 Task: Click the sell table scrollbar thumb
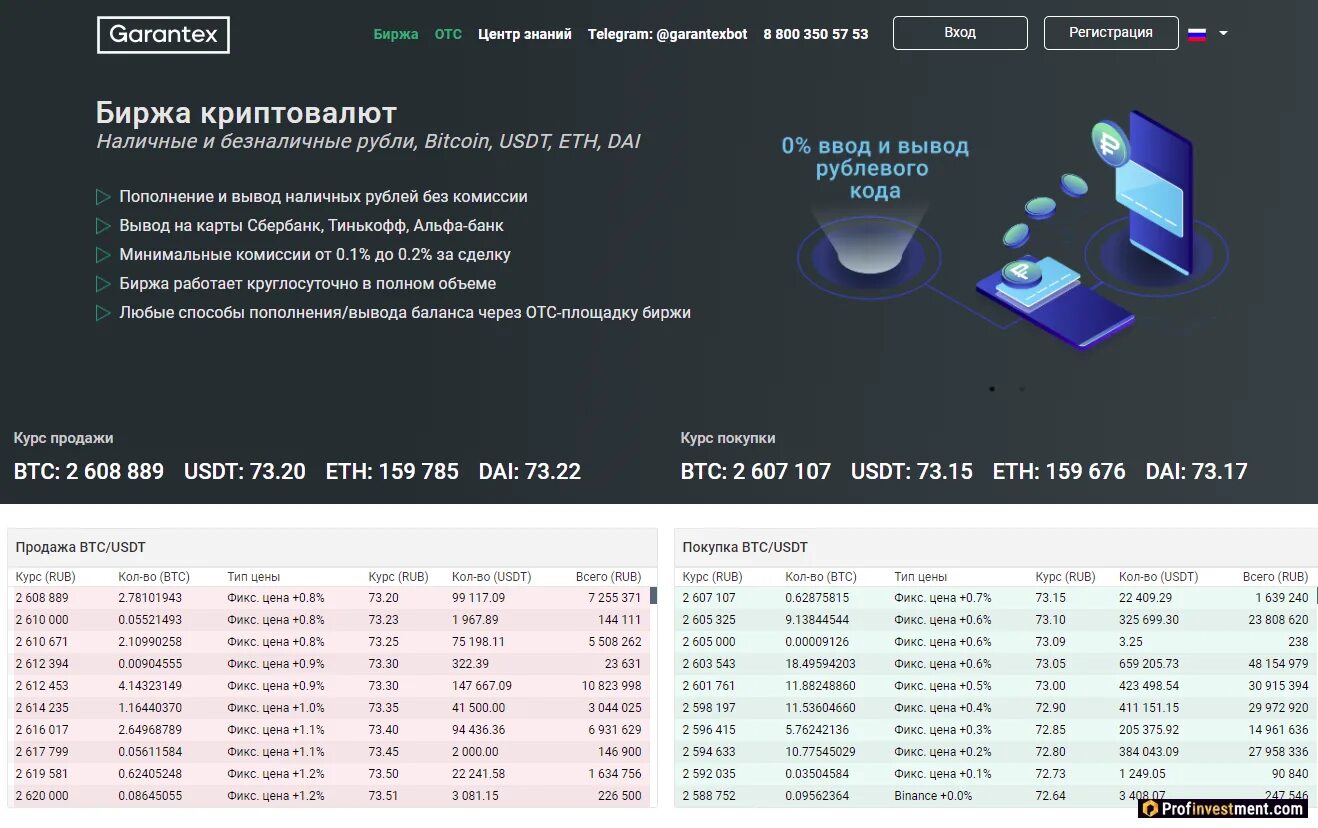coord(654,596)
